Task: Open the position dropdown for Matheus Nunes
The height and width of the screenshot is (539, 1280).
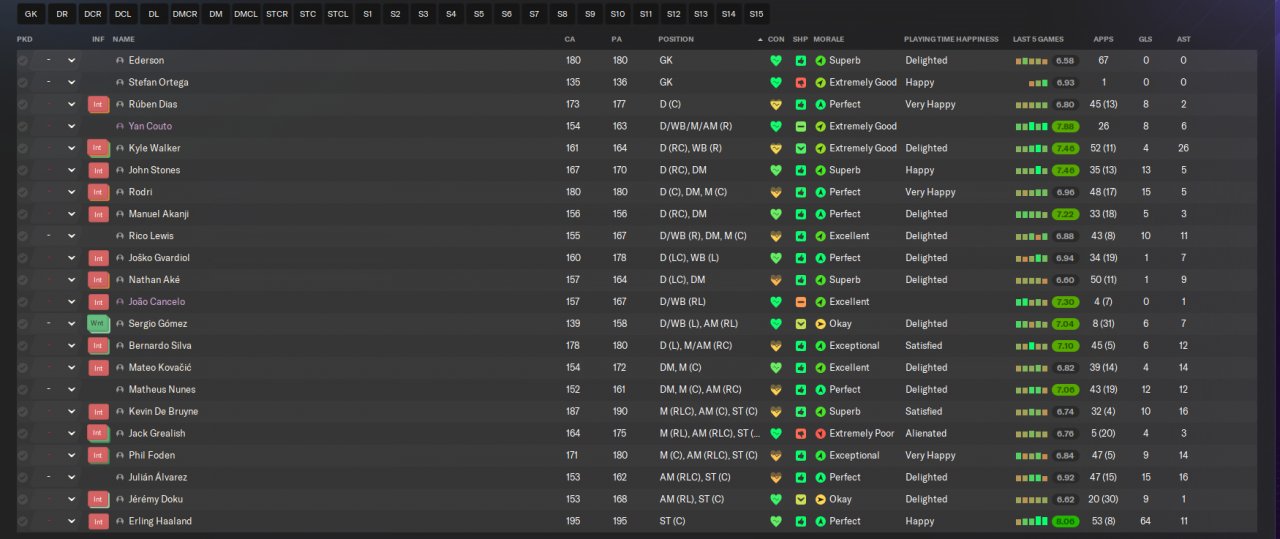Action: point(71,390)
